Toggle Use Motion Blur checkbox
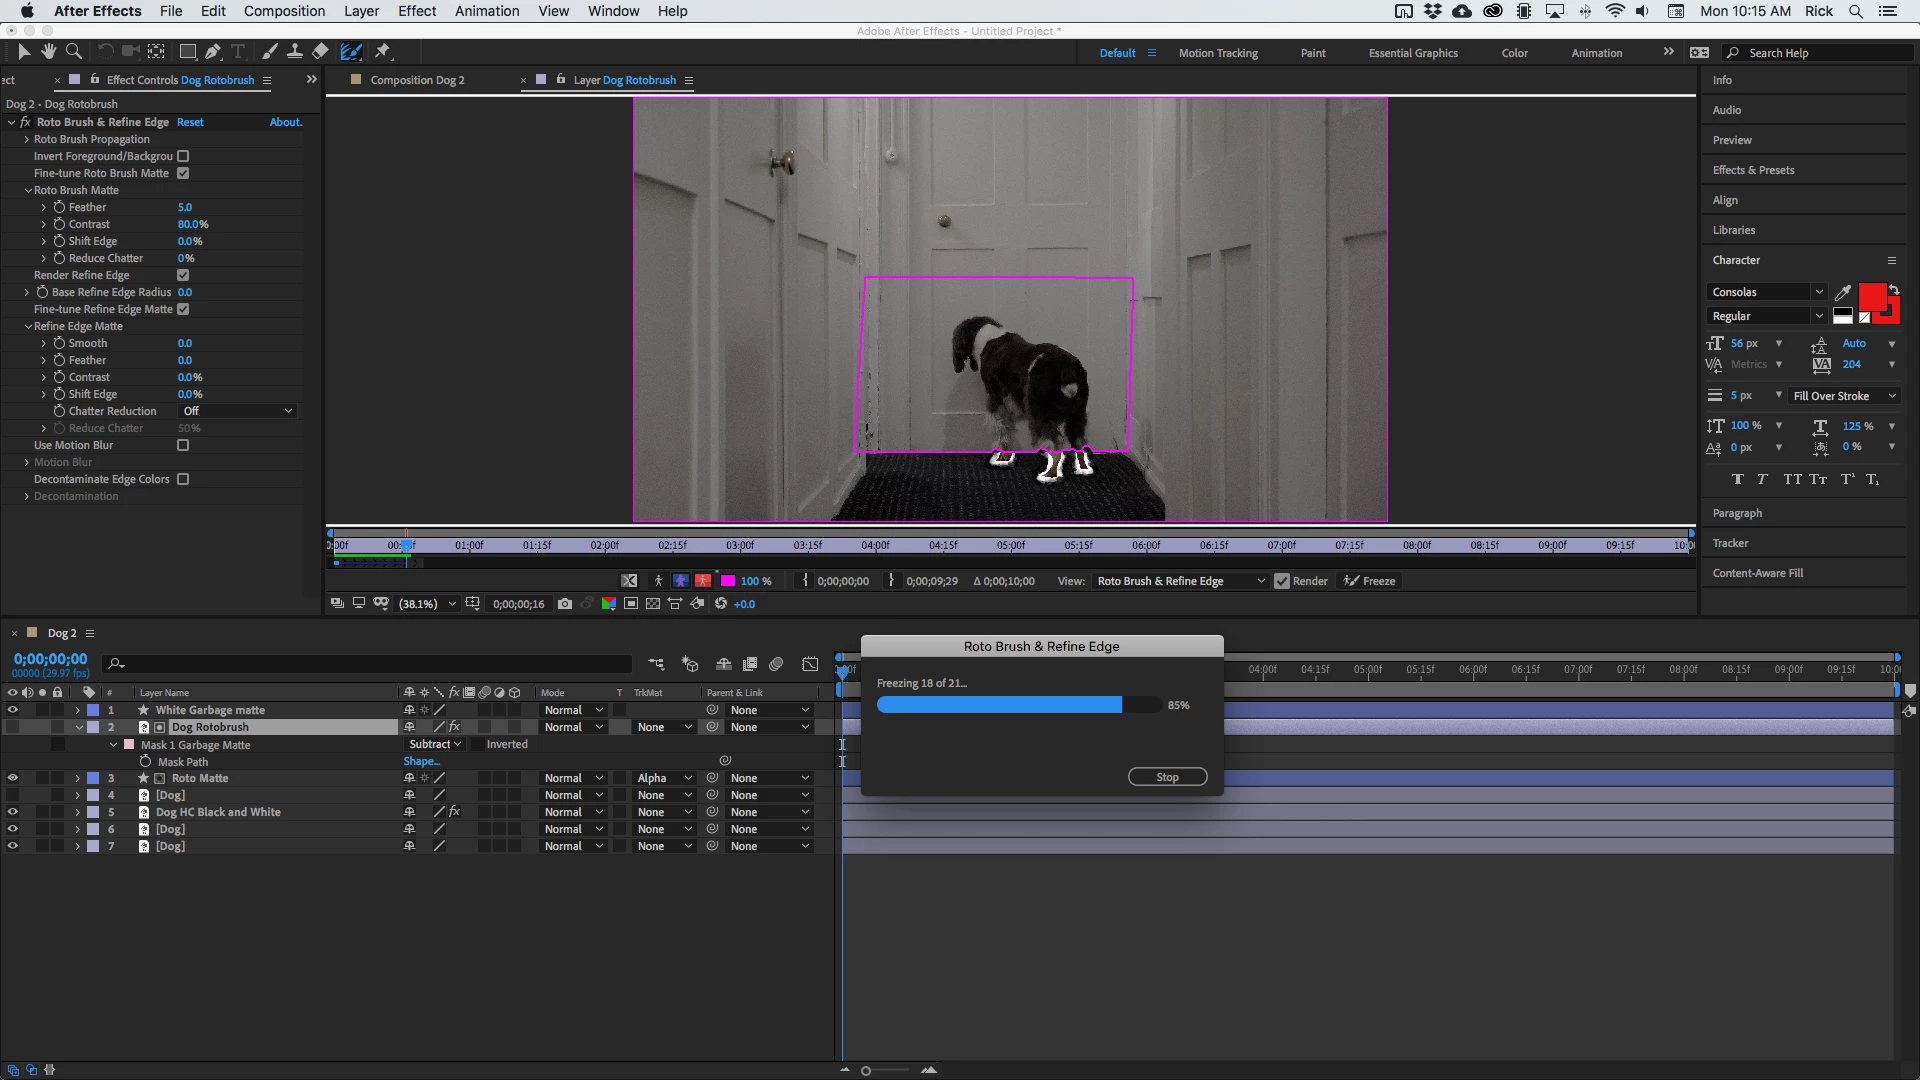The image size is (1920, 1080). coord(183,445)
